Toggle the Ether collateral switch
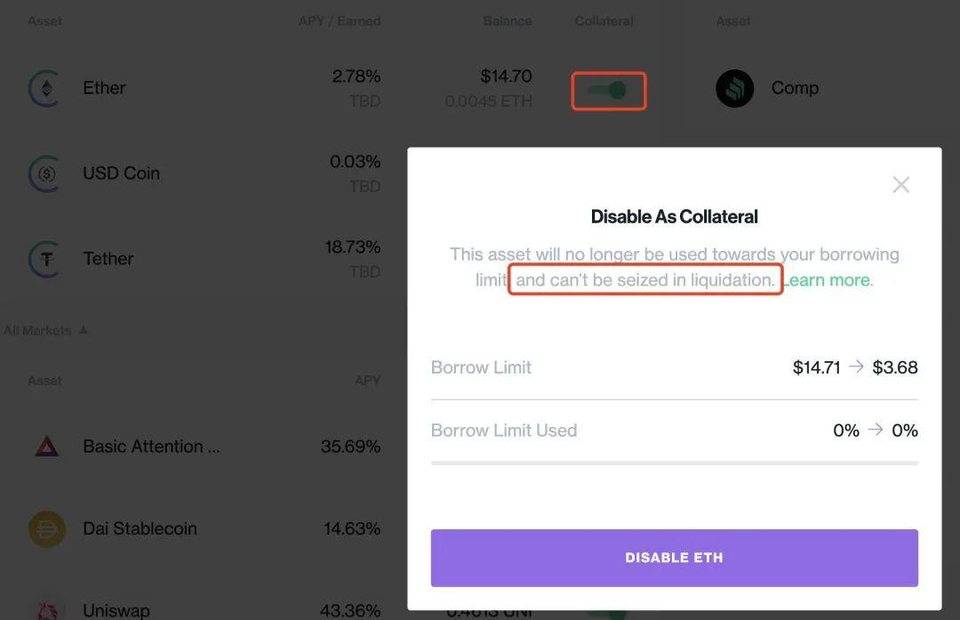Image resolution: width=960 pixels, height=620 pixels. pos(608,91)
